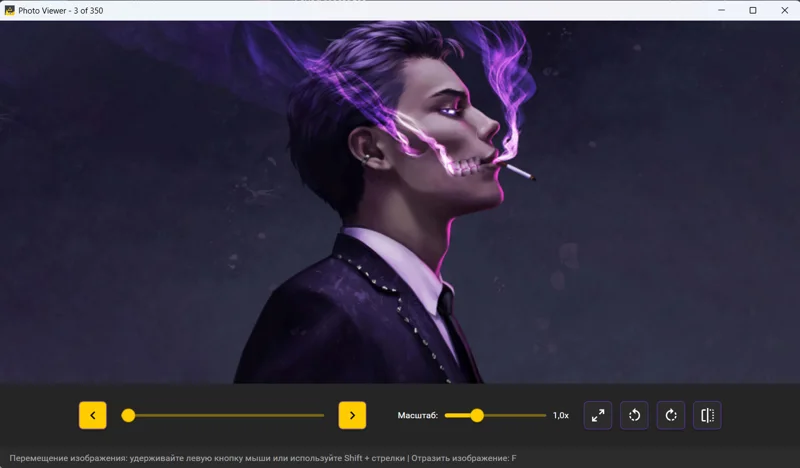
Task: Click the middle of the photo navigation track
Action: 225,415
